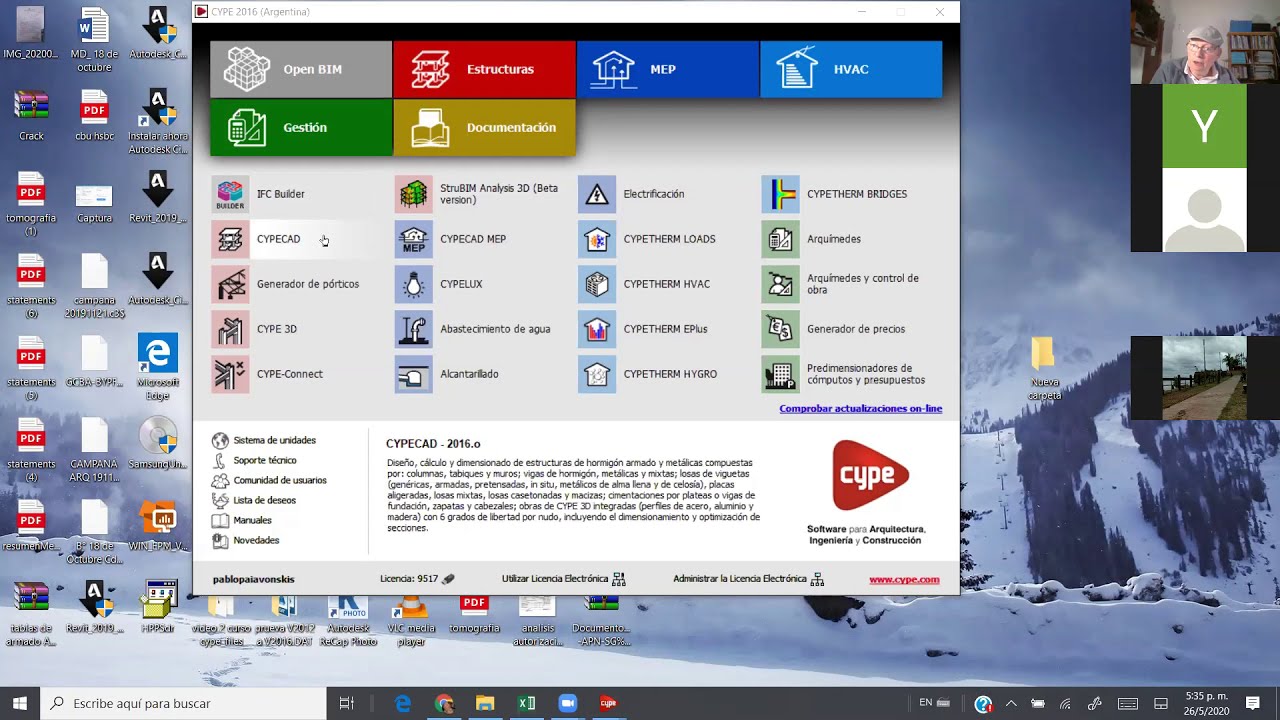Switch to the MEP category
This screenshot has width=1280, height=720.
pyautogui.click(x=668, y=69)
